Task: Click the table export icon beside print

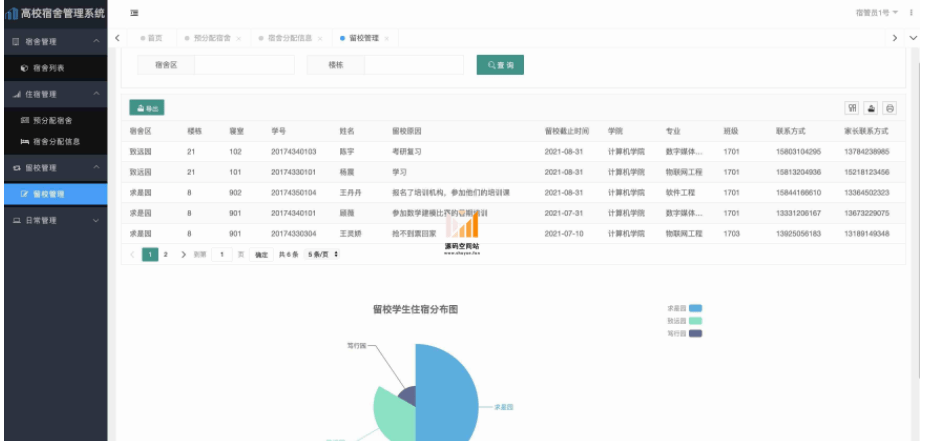Action: point(871,108)
